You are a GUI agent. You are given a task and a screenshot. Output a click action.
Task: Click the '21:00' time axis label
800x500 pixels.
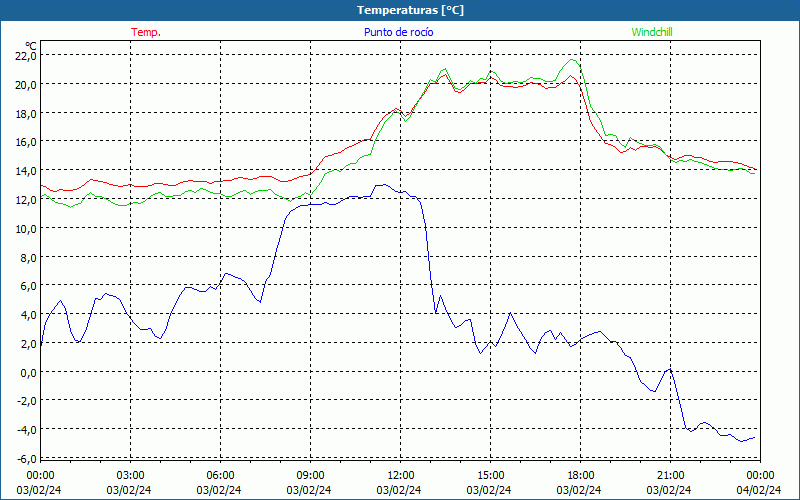[670, 476]
